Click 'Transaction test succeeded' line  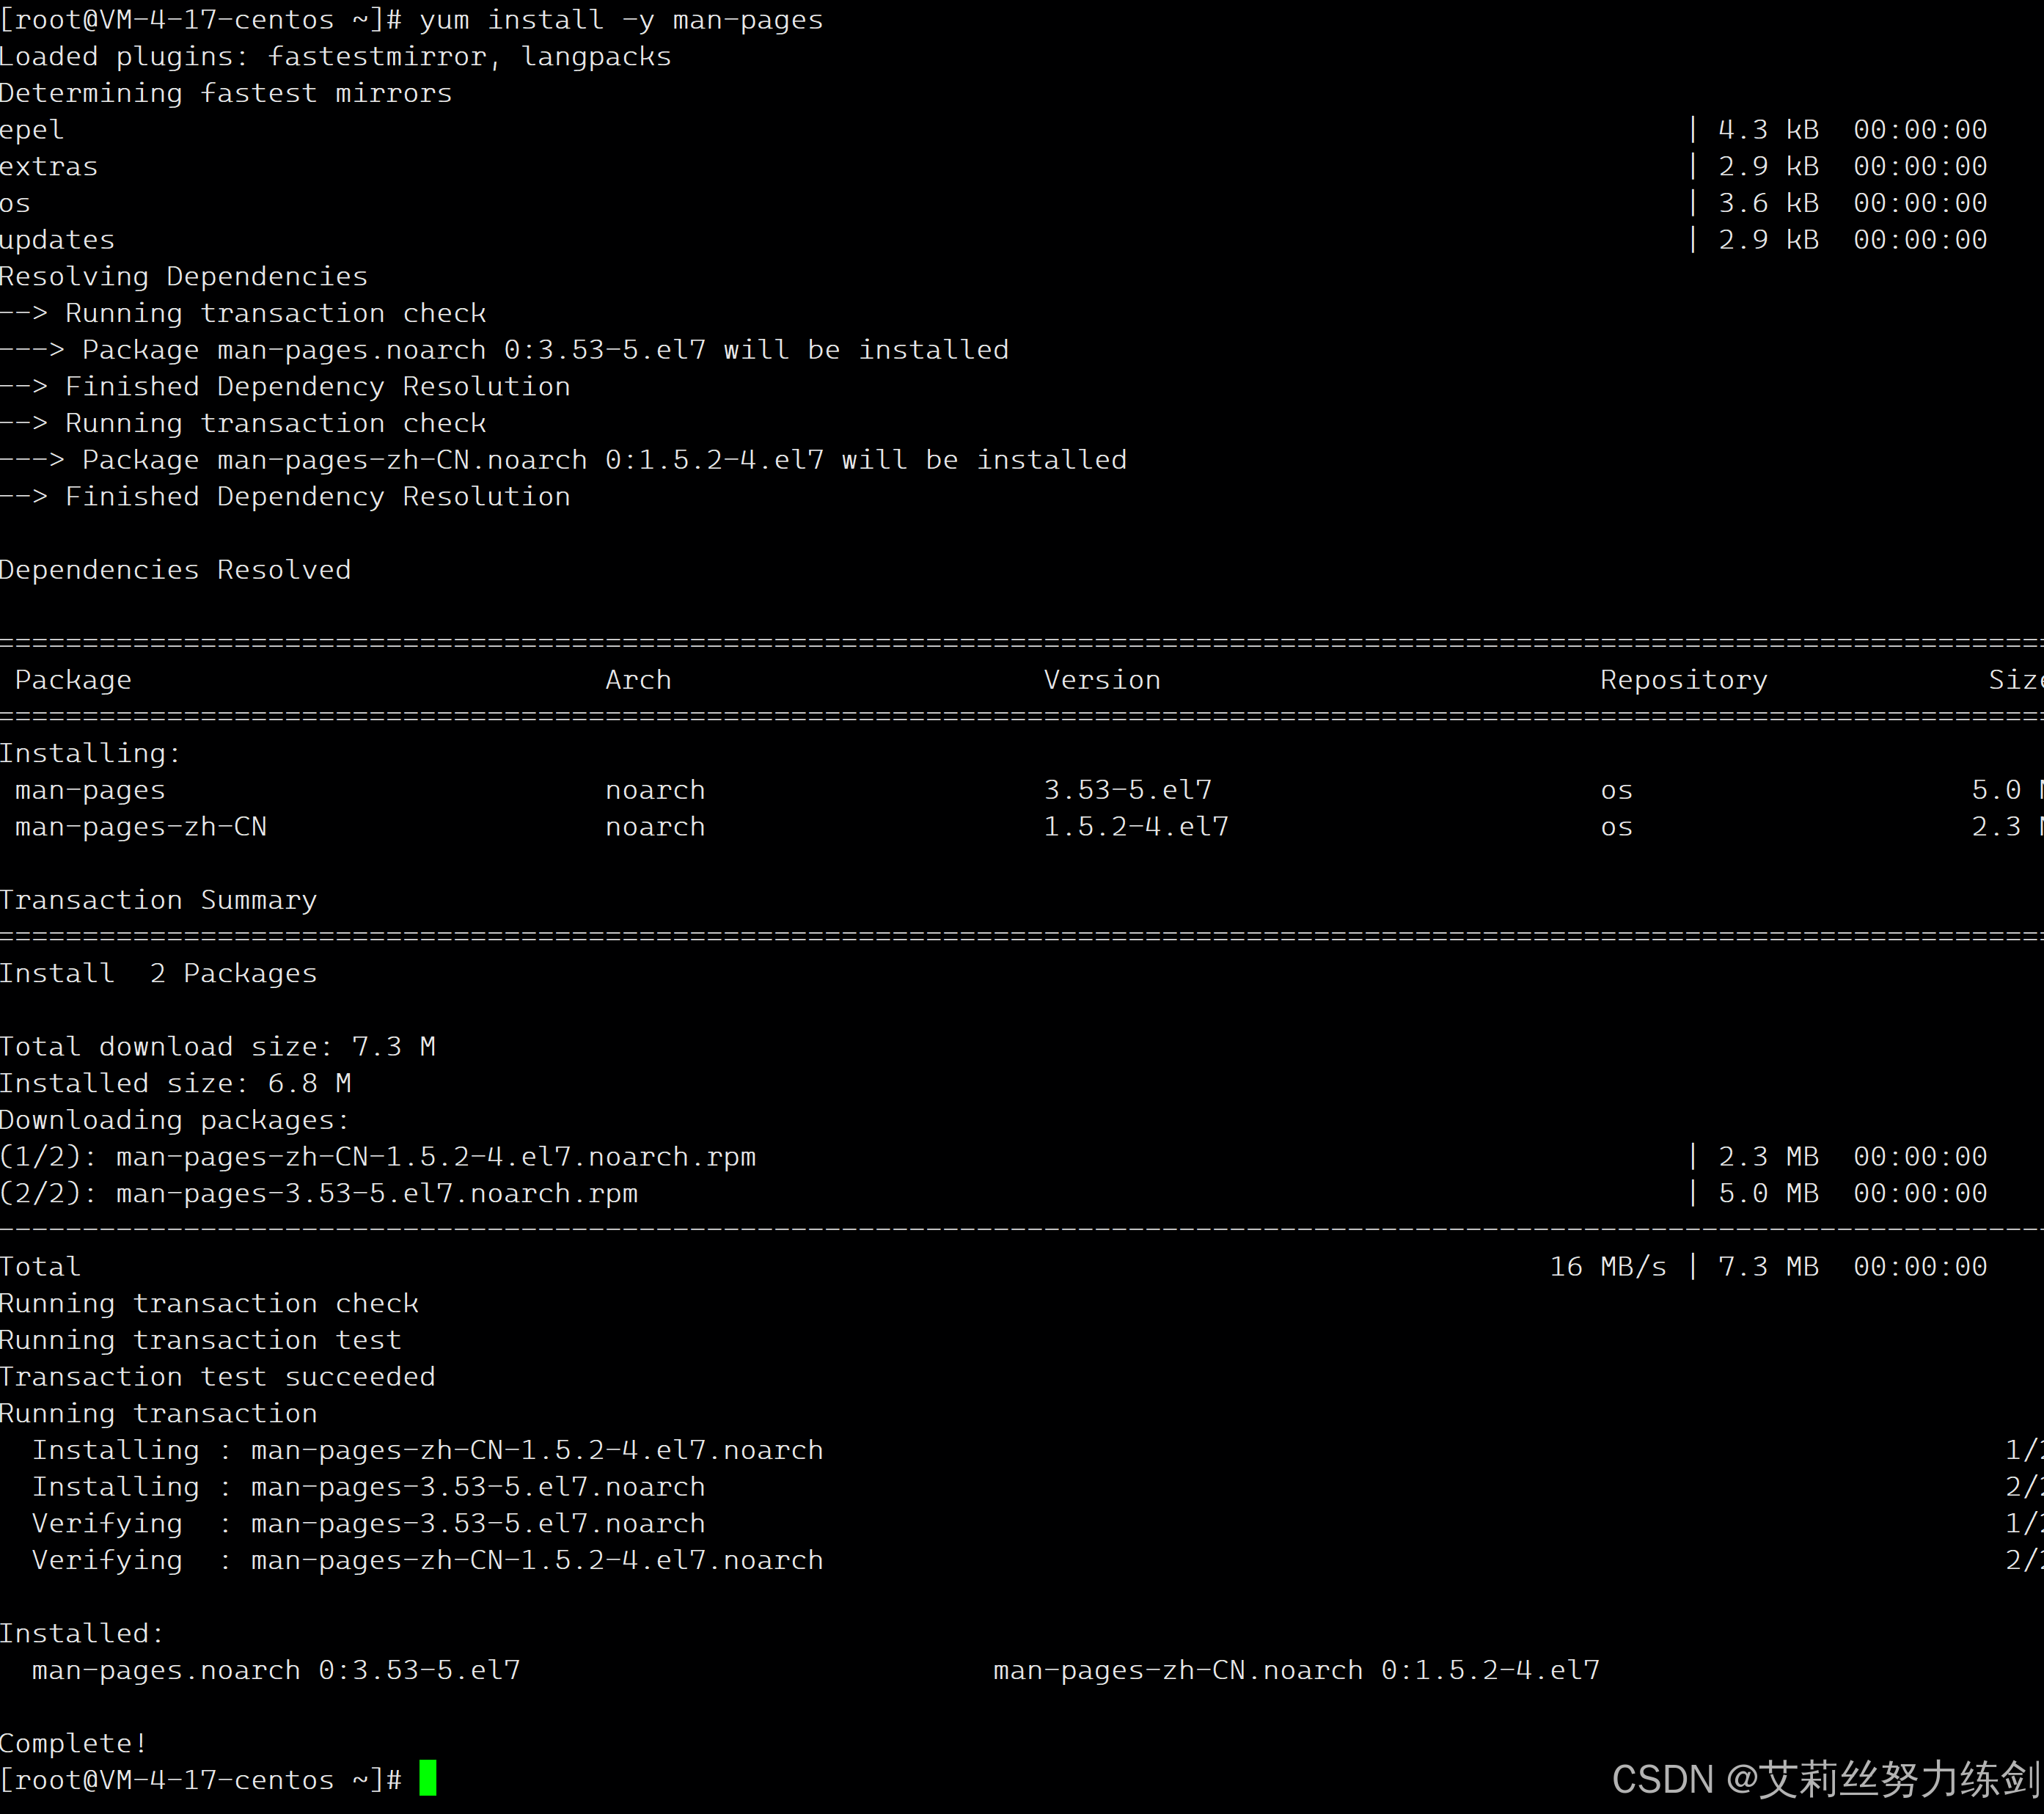pyautogui.click(x=217, y=1377)
